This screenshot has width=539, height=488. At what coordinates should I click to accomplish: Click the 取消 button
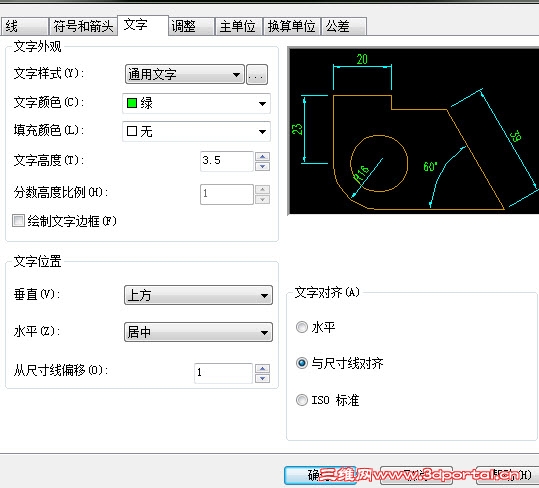coord(416,476)
